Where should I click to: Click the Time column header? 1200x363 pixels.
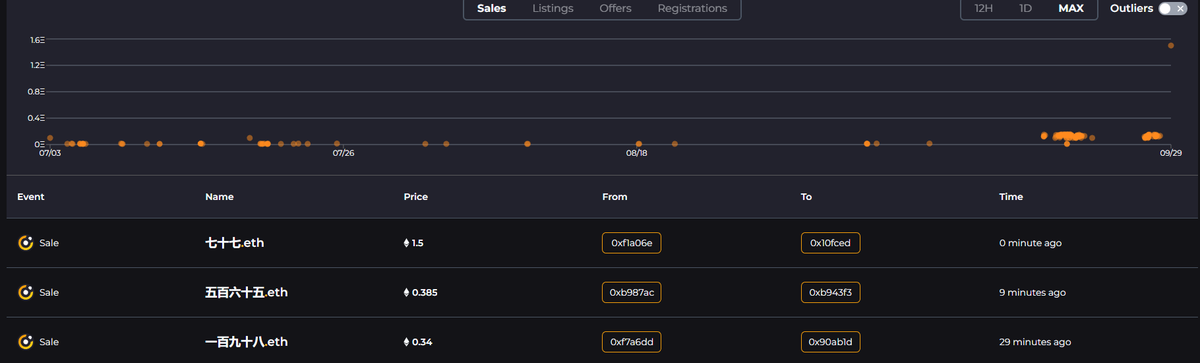tap(1011, 197)
